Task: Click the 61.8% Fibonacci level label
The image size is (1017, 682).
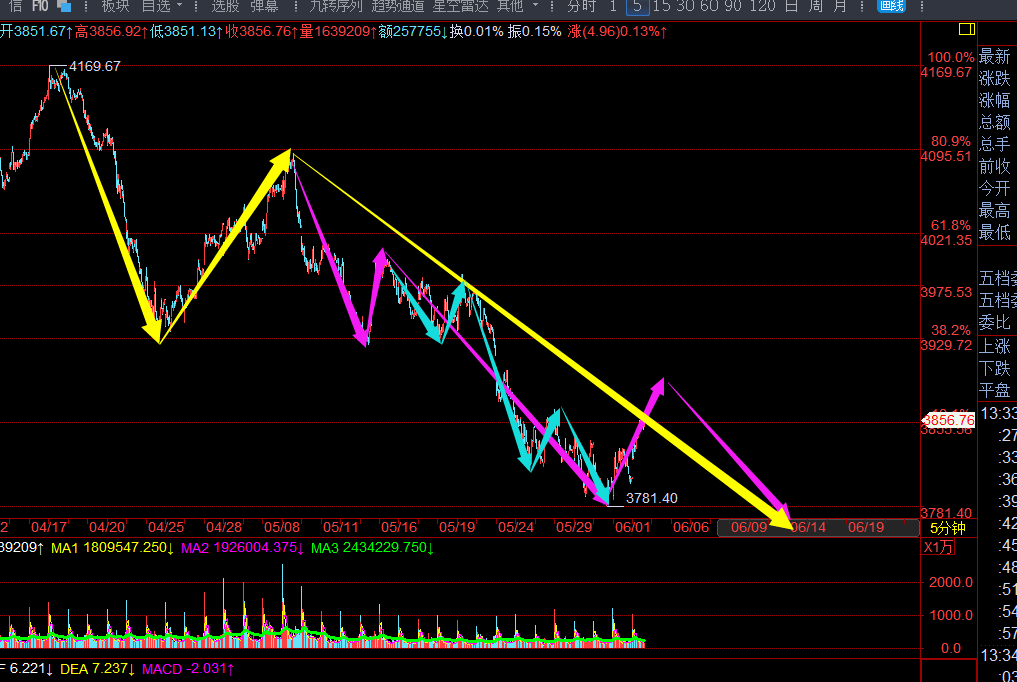Action: point(952,226)
